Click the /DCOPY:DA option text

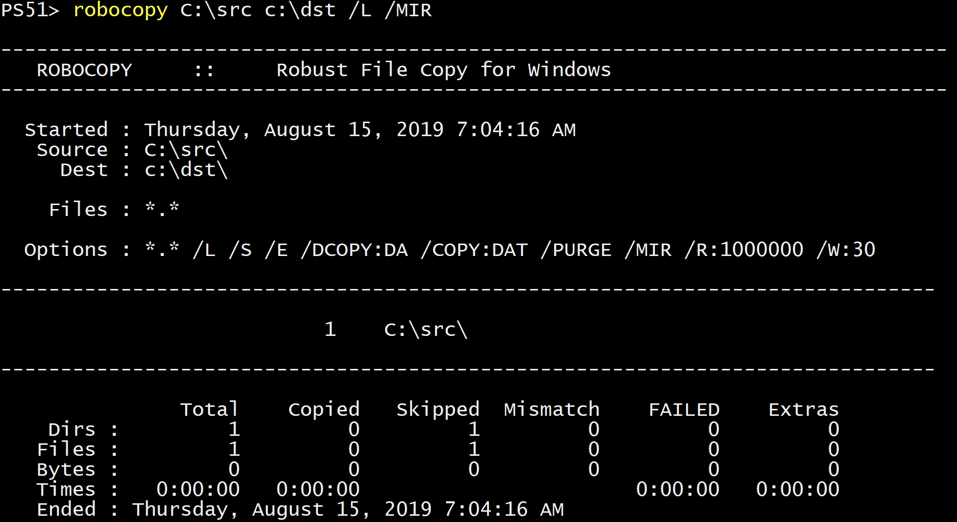click(x=354, y=250)
